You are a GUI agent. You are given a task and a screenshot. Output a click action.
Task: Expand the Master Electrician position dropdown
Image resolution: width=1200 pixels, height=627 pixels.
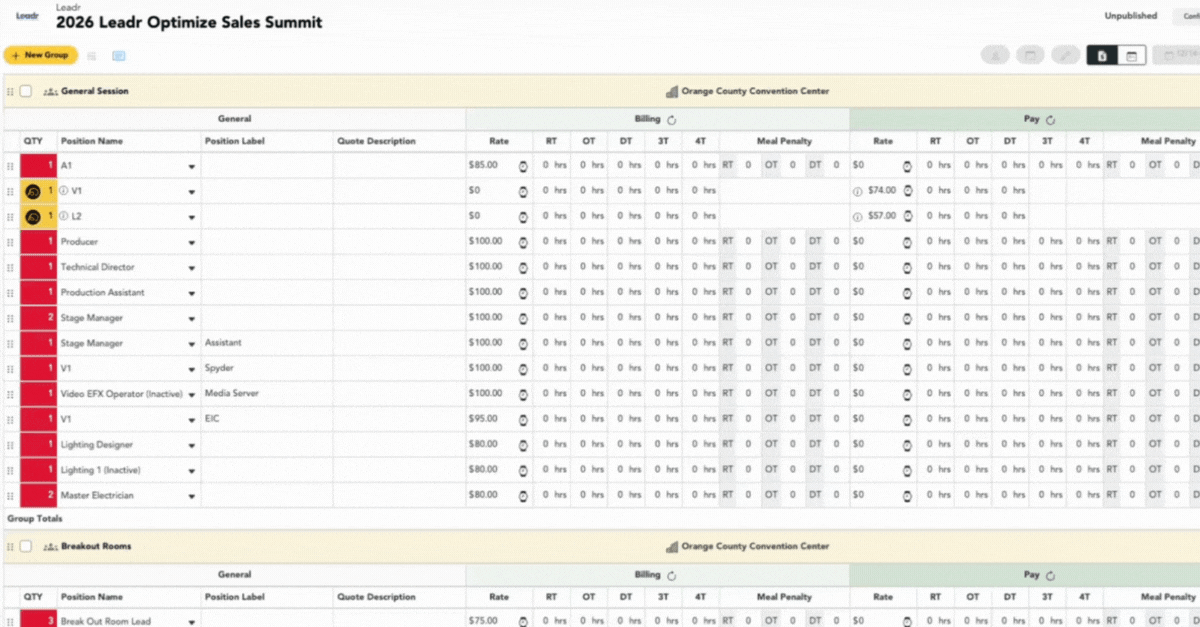point(192,496)
